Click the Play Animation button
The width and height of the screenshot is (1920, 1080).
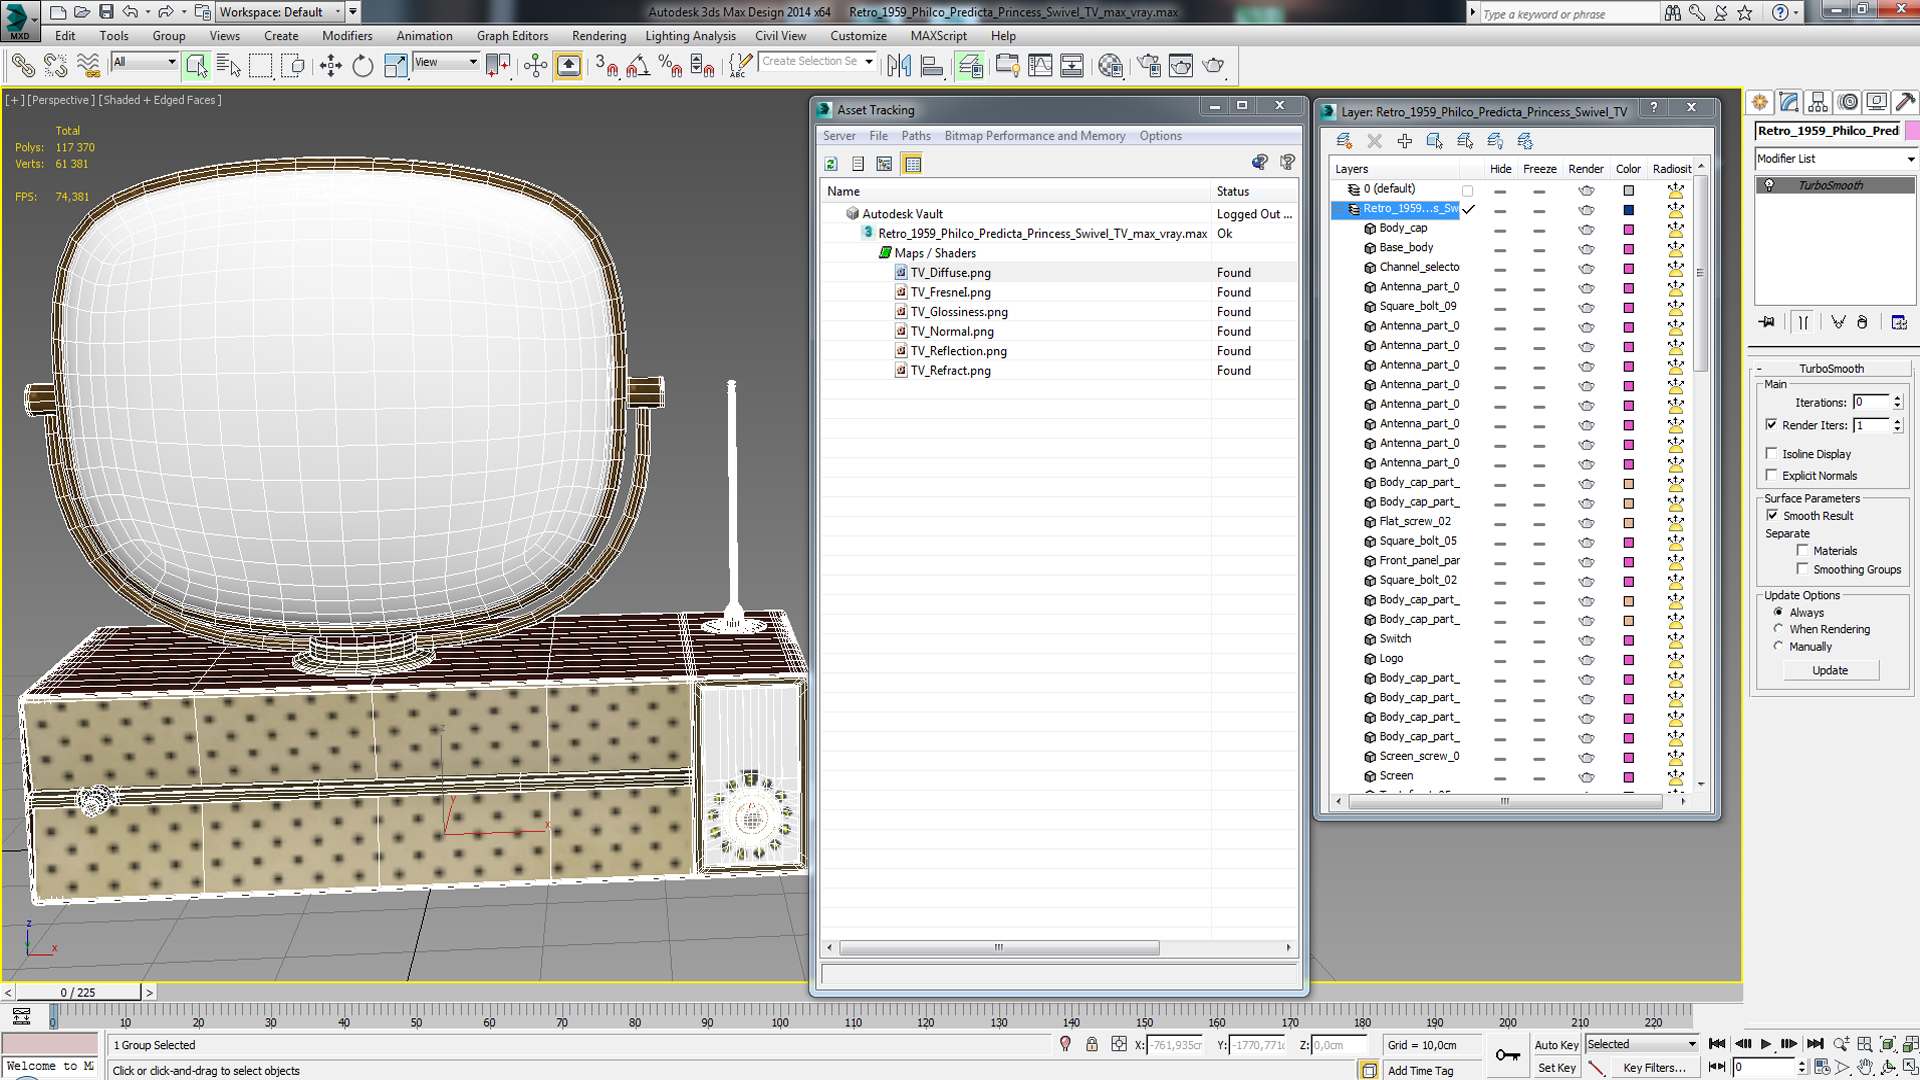1765,1044
